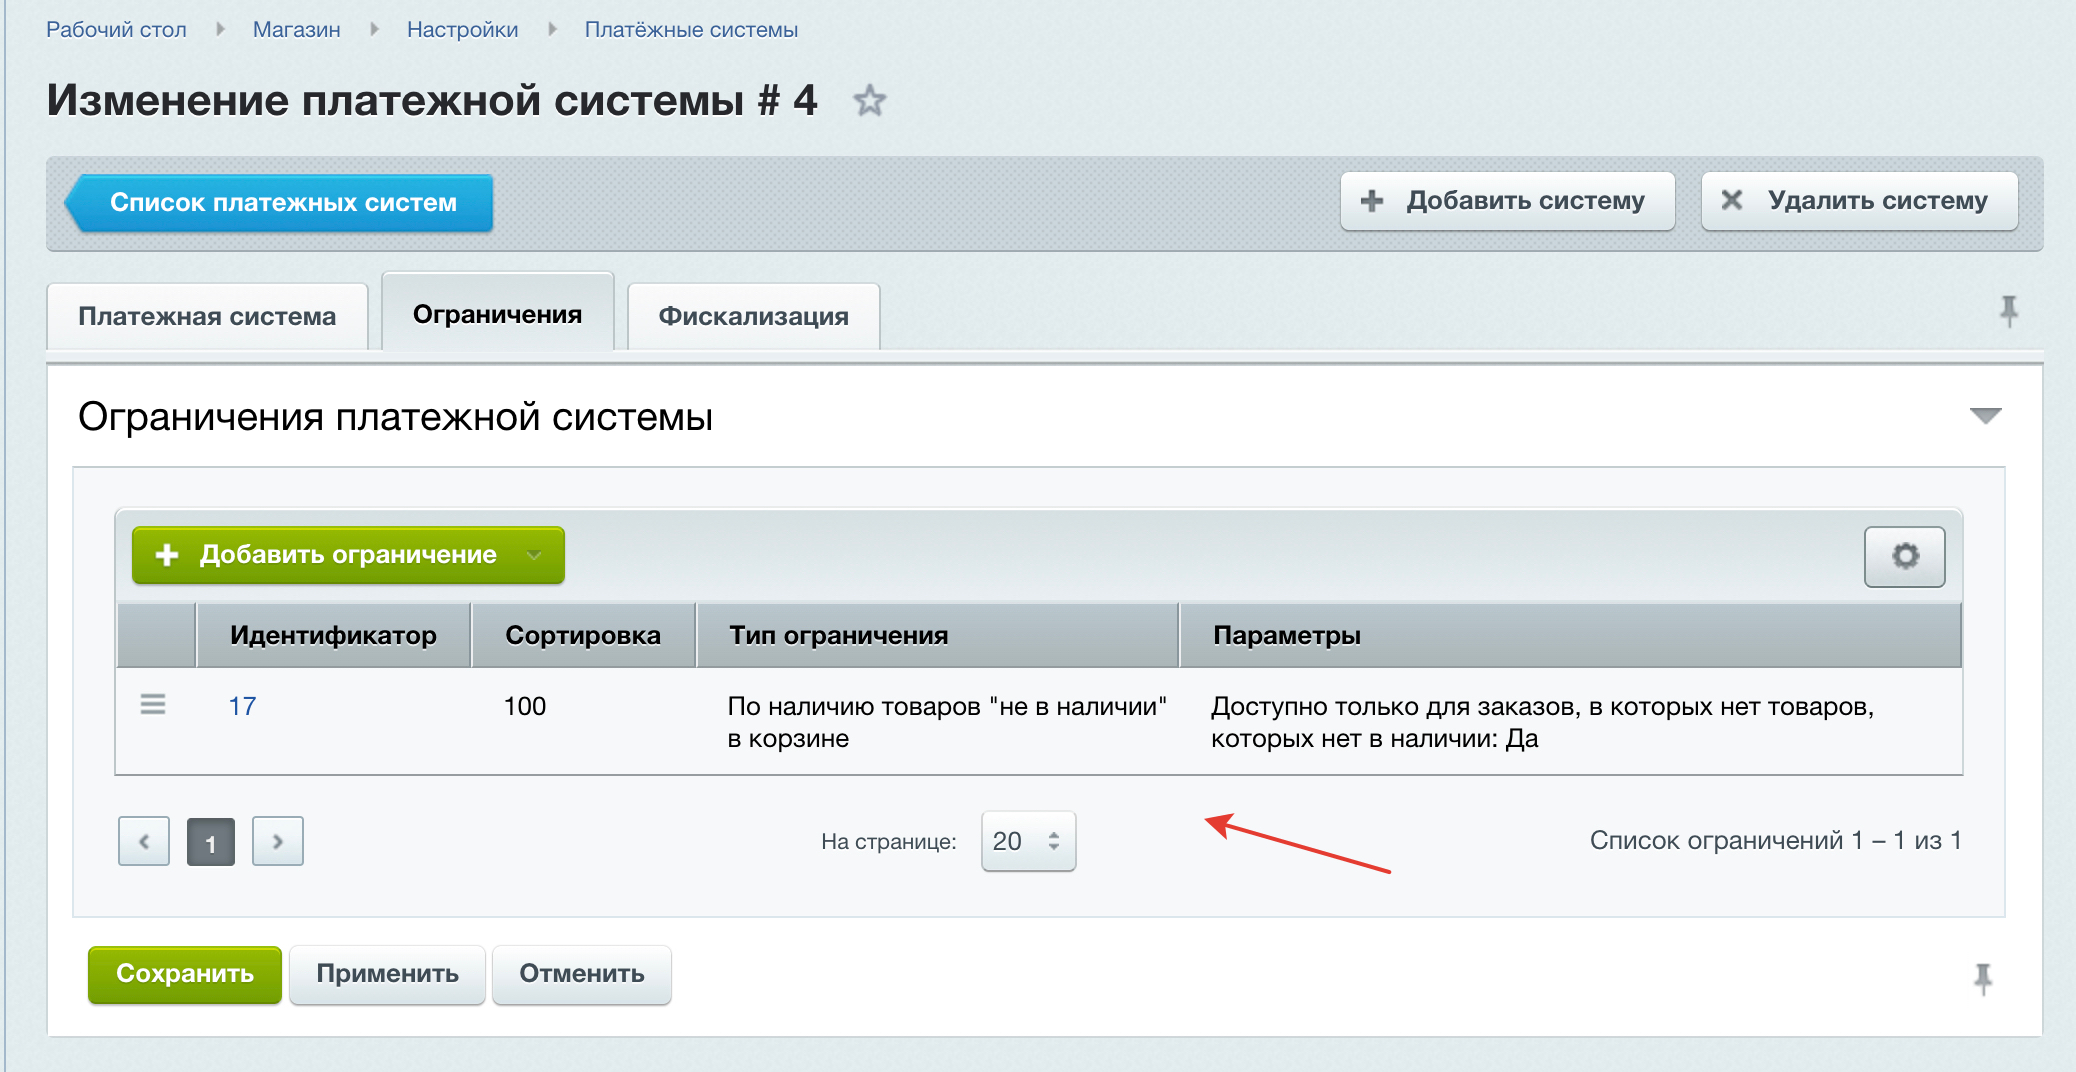Image resolution: width=2076 pixels, height=1072 pixels.
Task: Select the По наличию товаров "не в наличии" cell
Action: 947,722
